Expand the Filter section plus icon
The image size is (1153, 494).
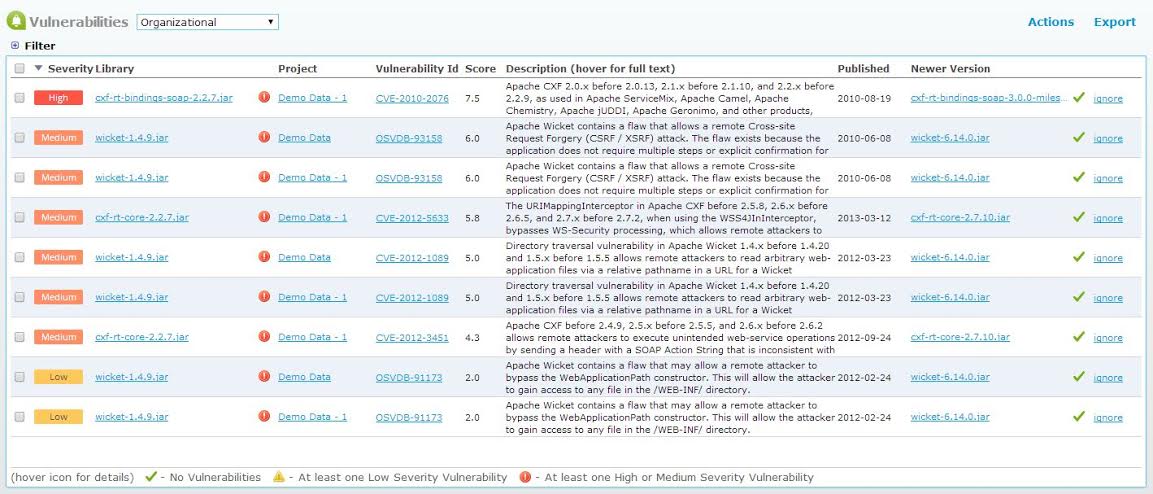click(15, 46)
